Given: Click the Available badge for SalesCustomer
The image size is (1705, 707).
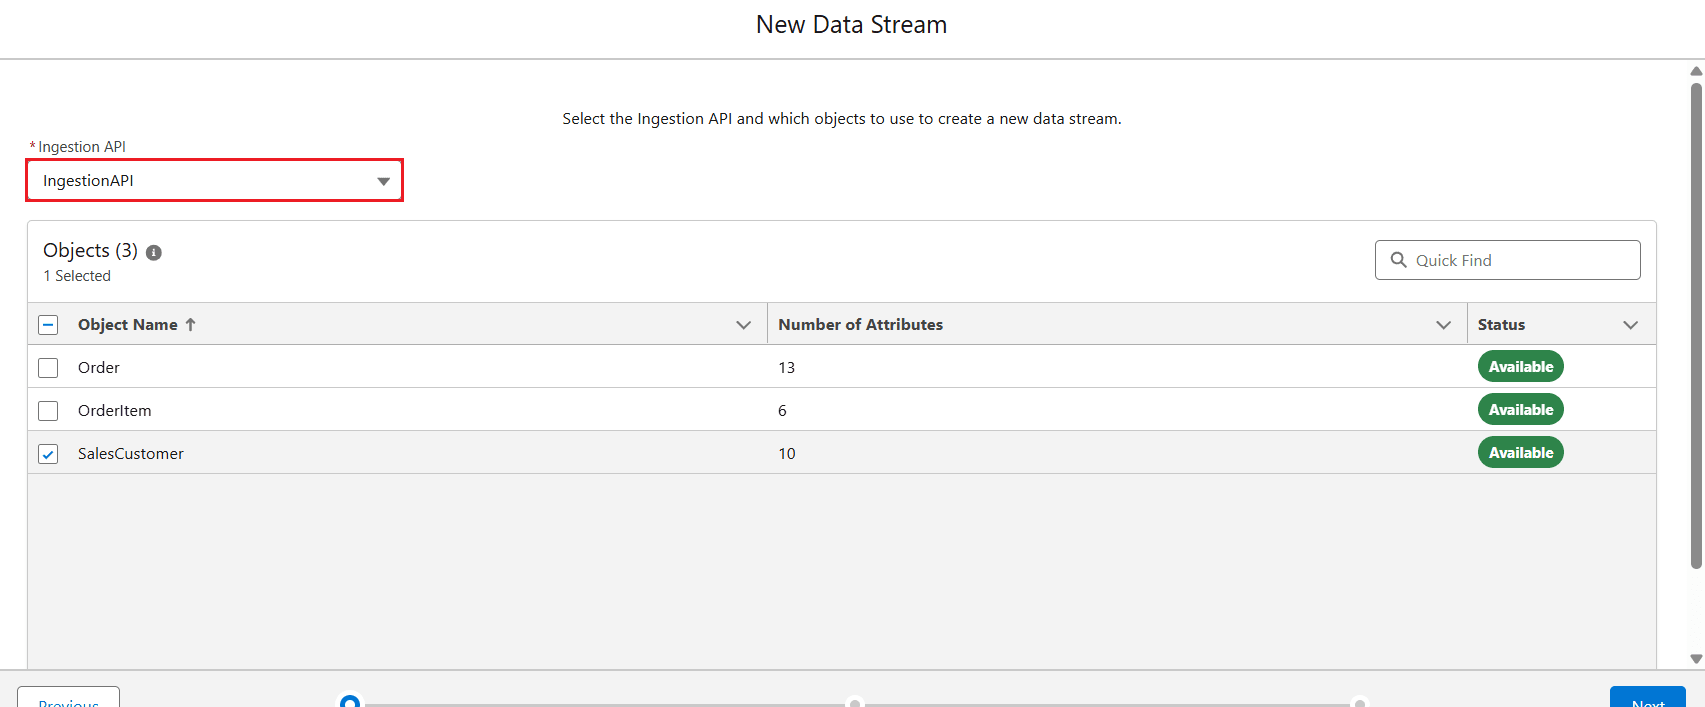Looking at the screenshot, I should point(1520,453).
